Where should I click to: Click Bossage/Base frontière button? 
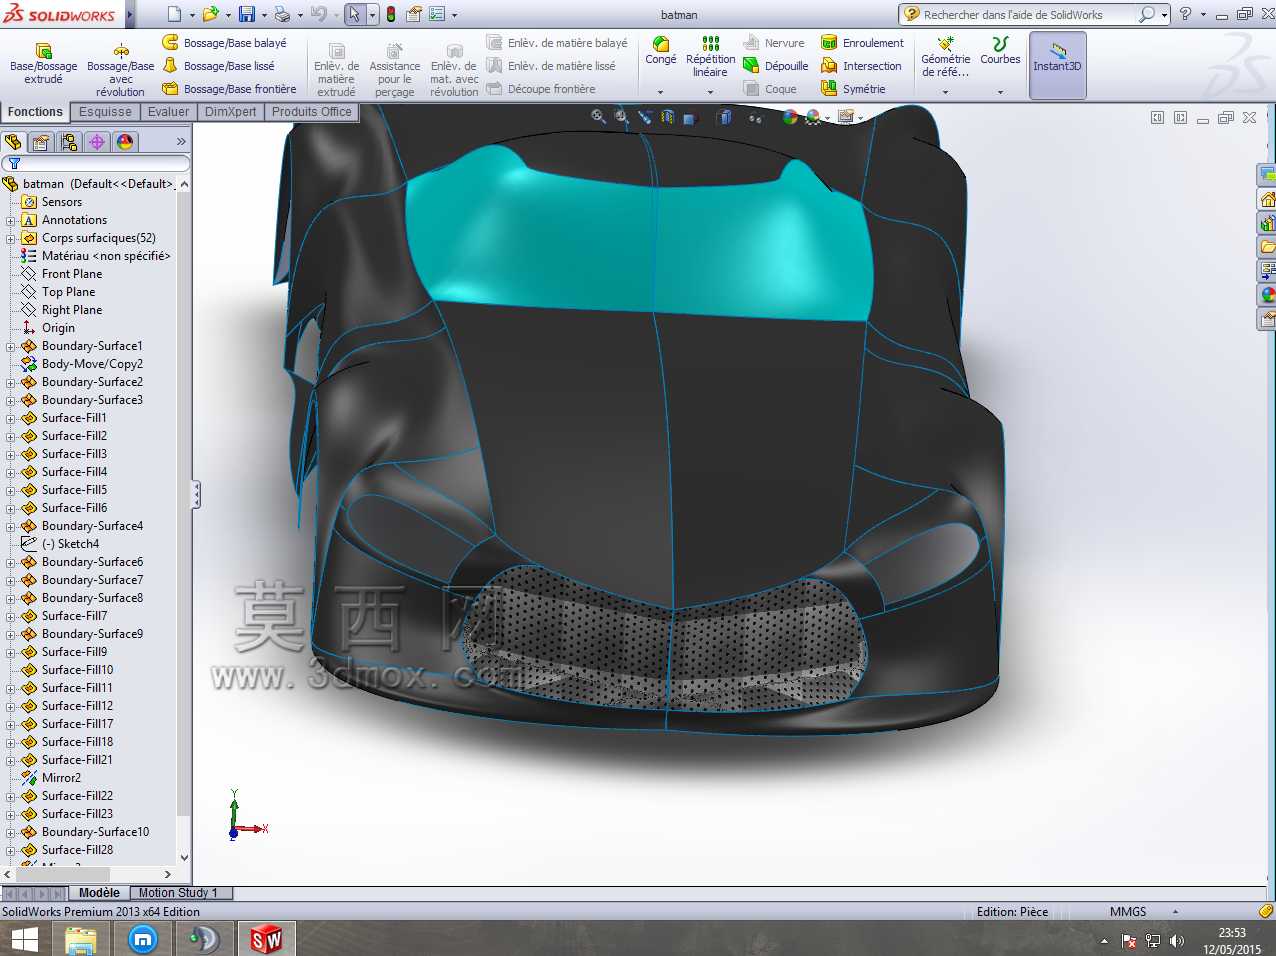pyautogui.click(x=229, y=89)
